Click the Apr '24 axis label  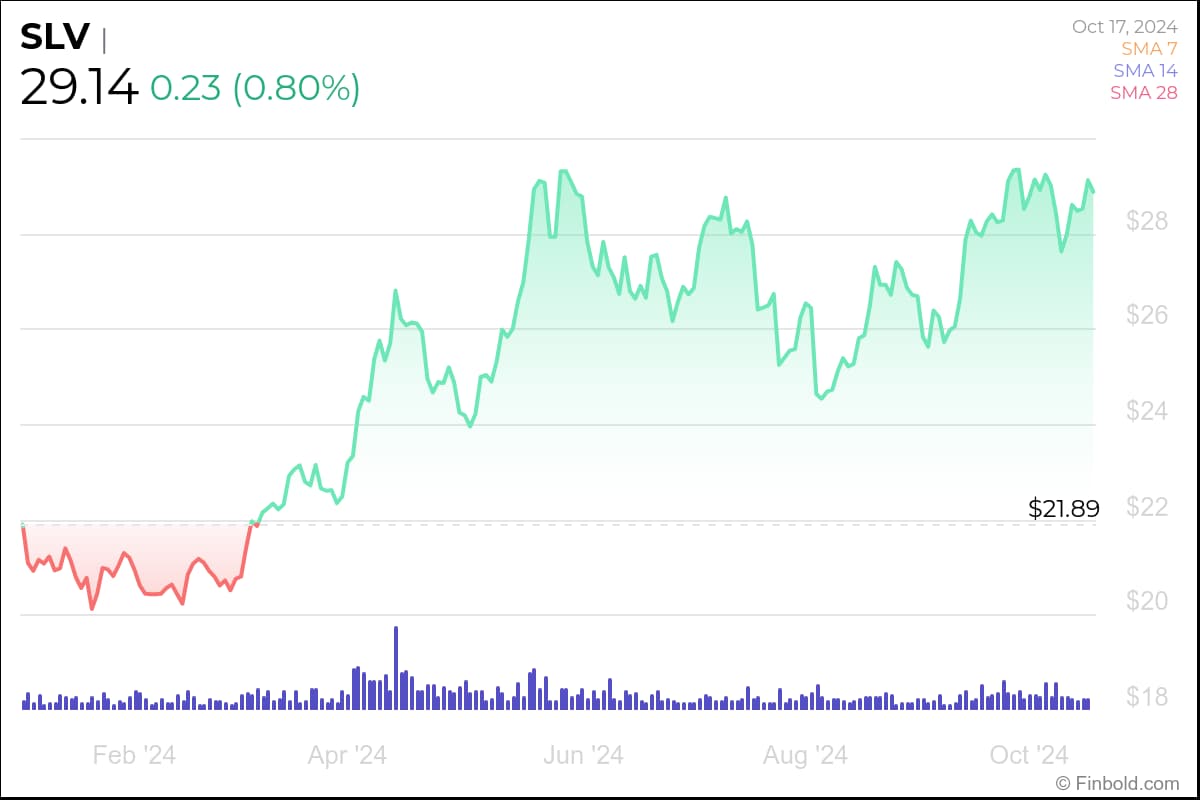pyautogui.click(x=348, y=755)
